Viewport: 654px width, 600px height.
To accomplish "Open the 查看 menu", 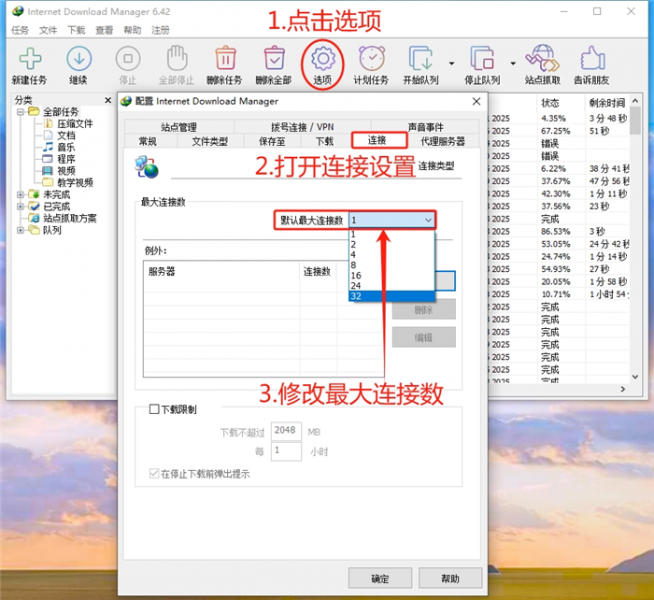I will point(104,30).
